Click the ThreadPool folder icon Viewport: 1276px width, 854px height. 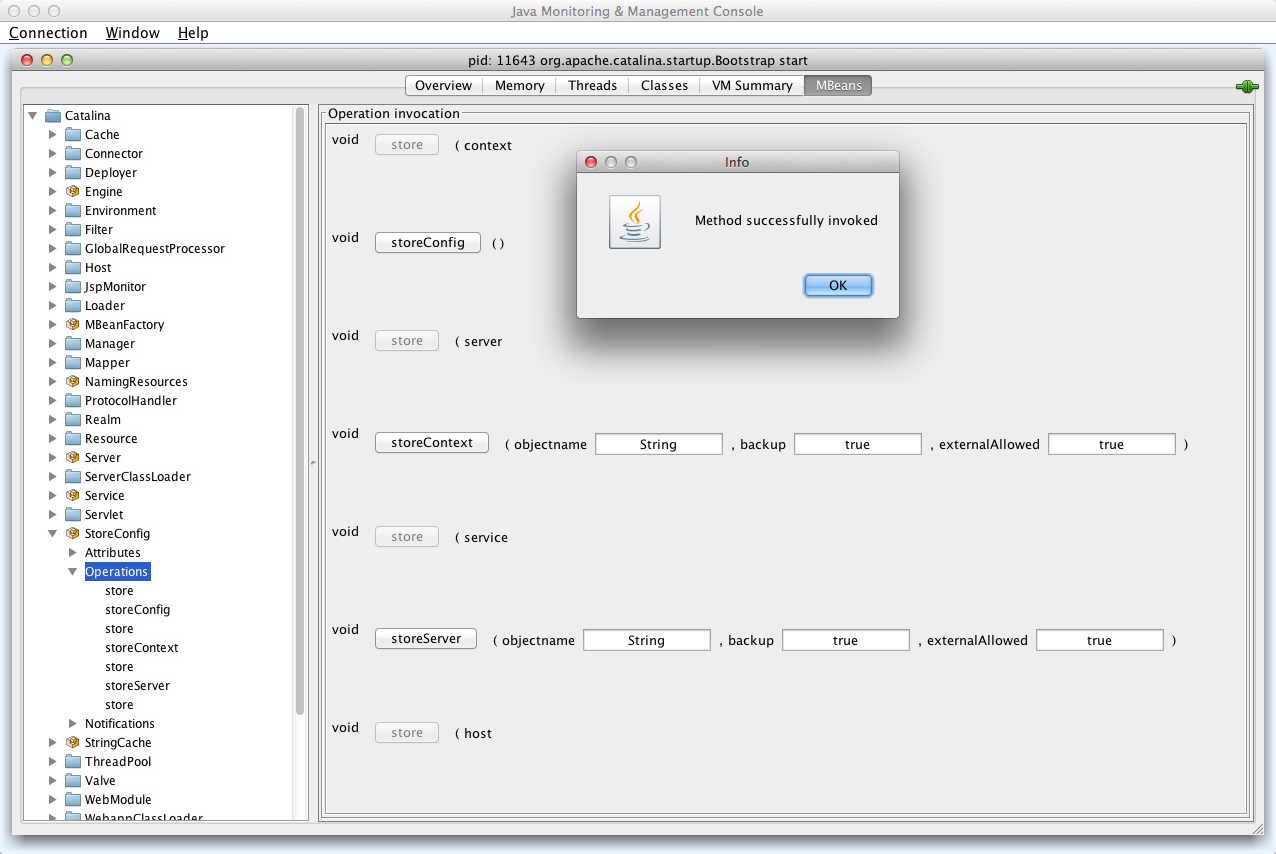(73, 762)
